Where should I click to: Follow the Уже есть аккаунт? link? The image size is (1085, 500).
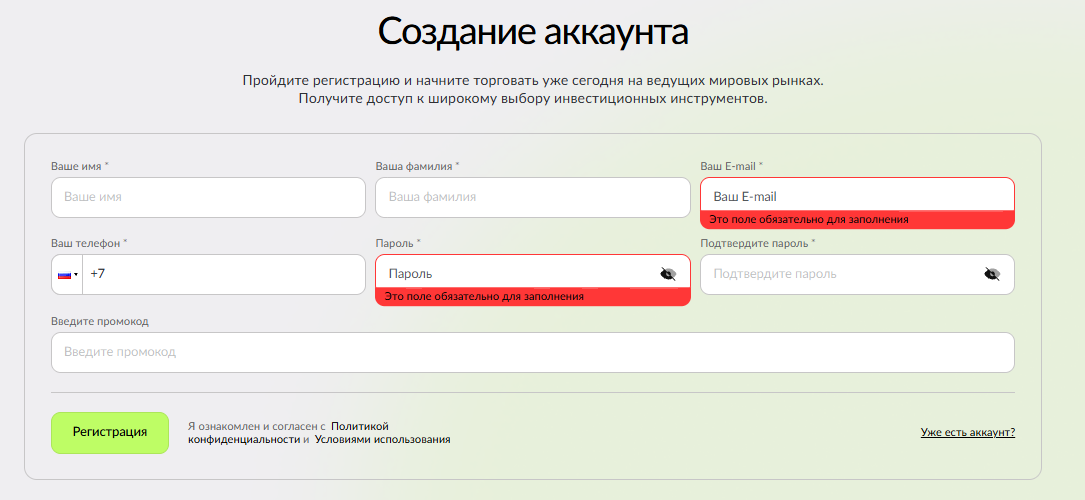(x=967, y=433)
